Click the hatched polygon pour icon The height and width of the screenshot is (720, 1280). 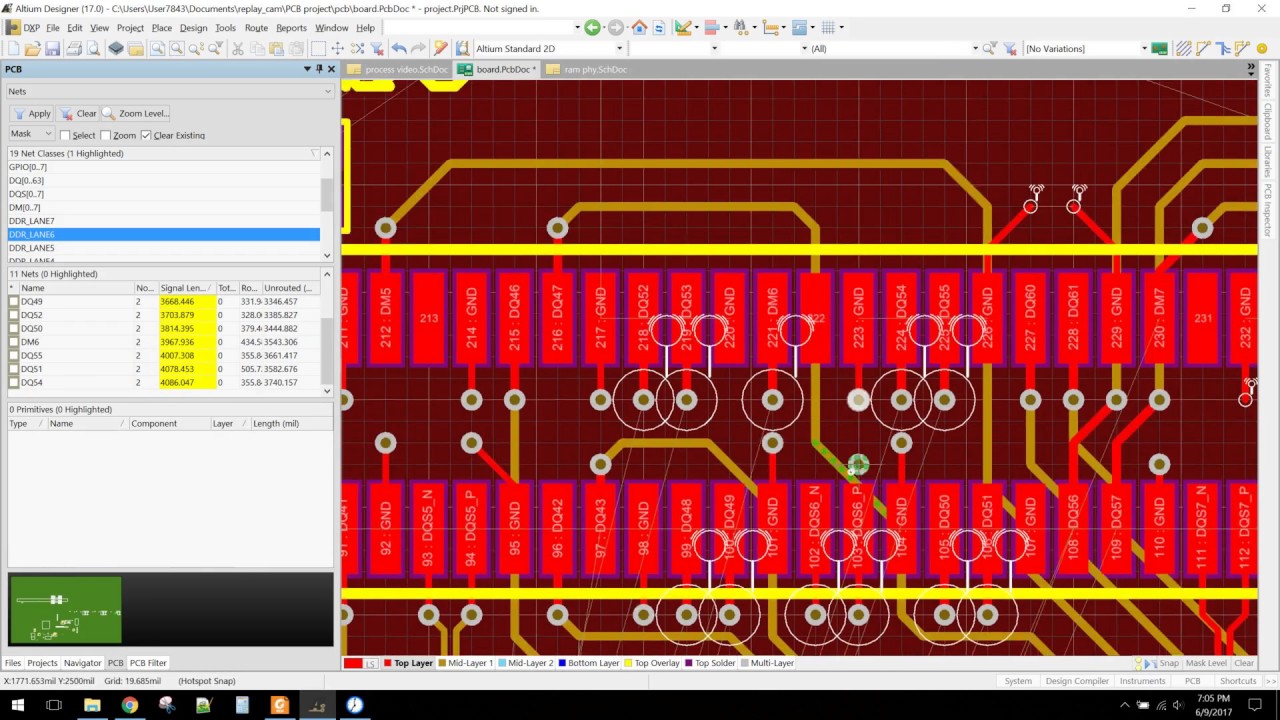[1183, 48]
